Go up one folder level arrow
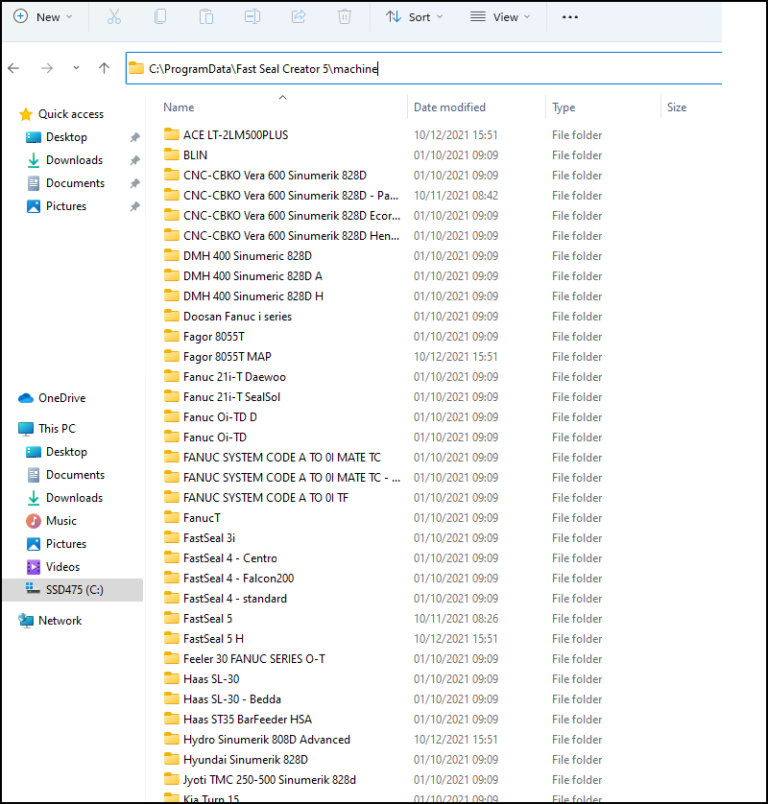 click(104, 68)
